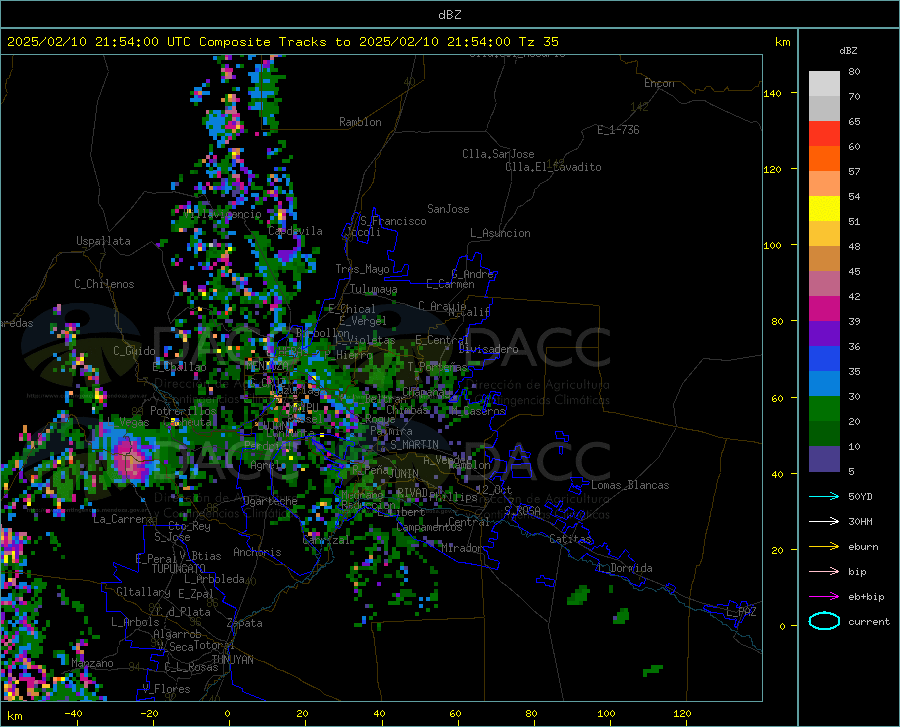Pick the bright yellow 54 dBZ swatch
This screenshot has height=727, width=900.
click(824, 209)
